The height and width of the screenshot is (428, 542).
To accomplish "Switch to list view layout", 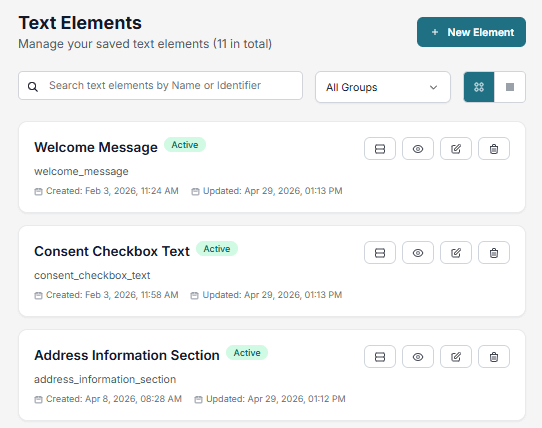I will pyautogui.click(x=510, y=87).
